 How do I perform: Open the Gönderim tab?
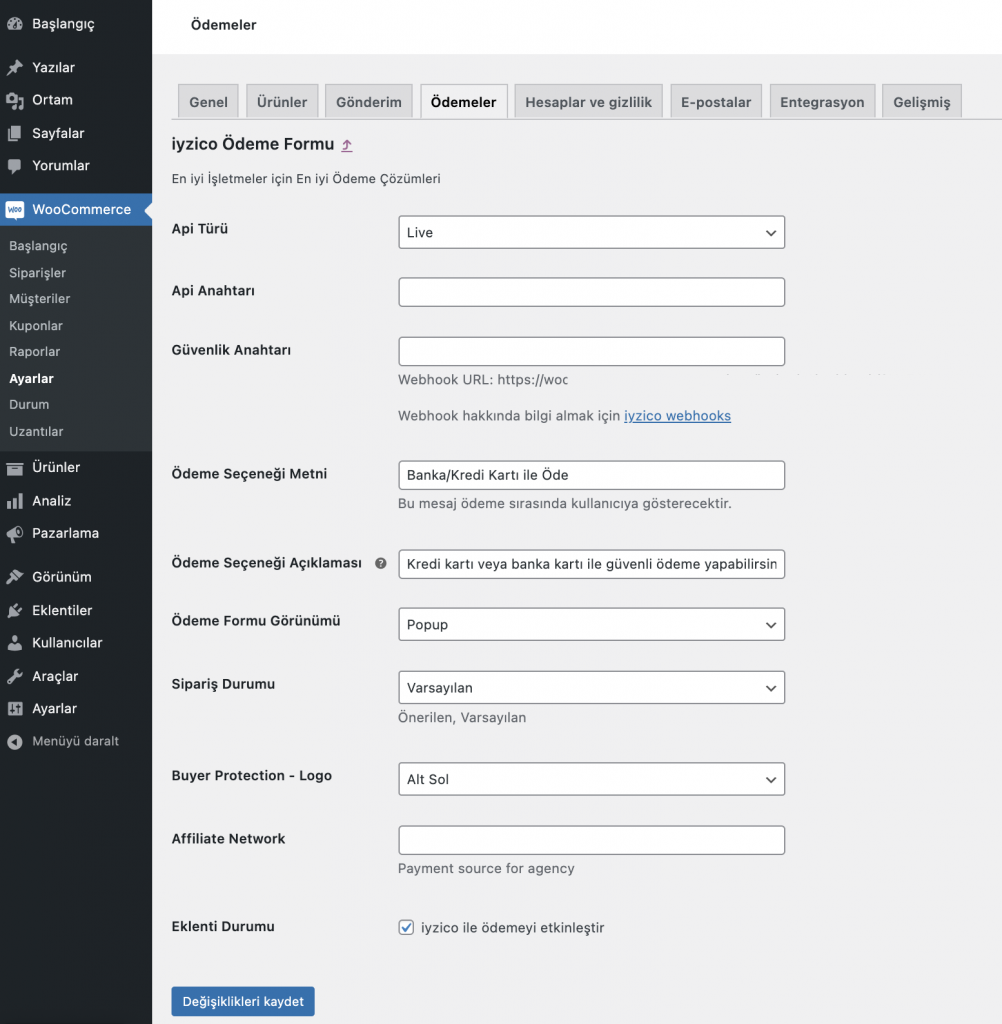pos(369,102)
